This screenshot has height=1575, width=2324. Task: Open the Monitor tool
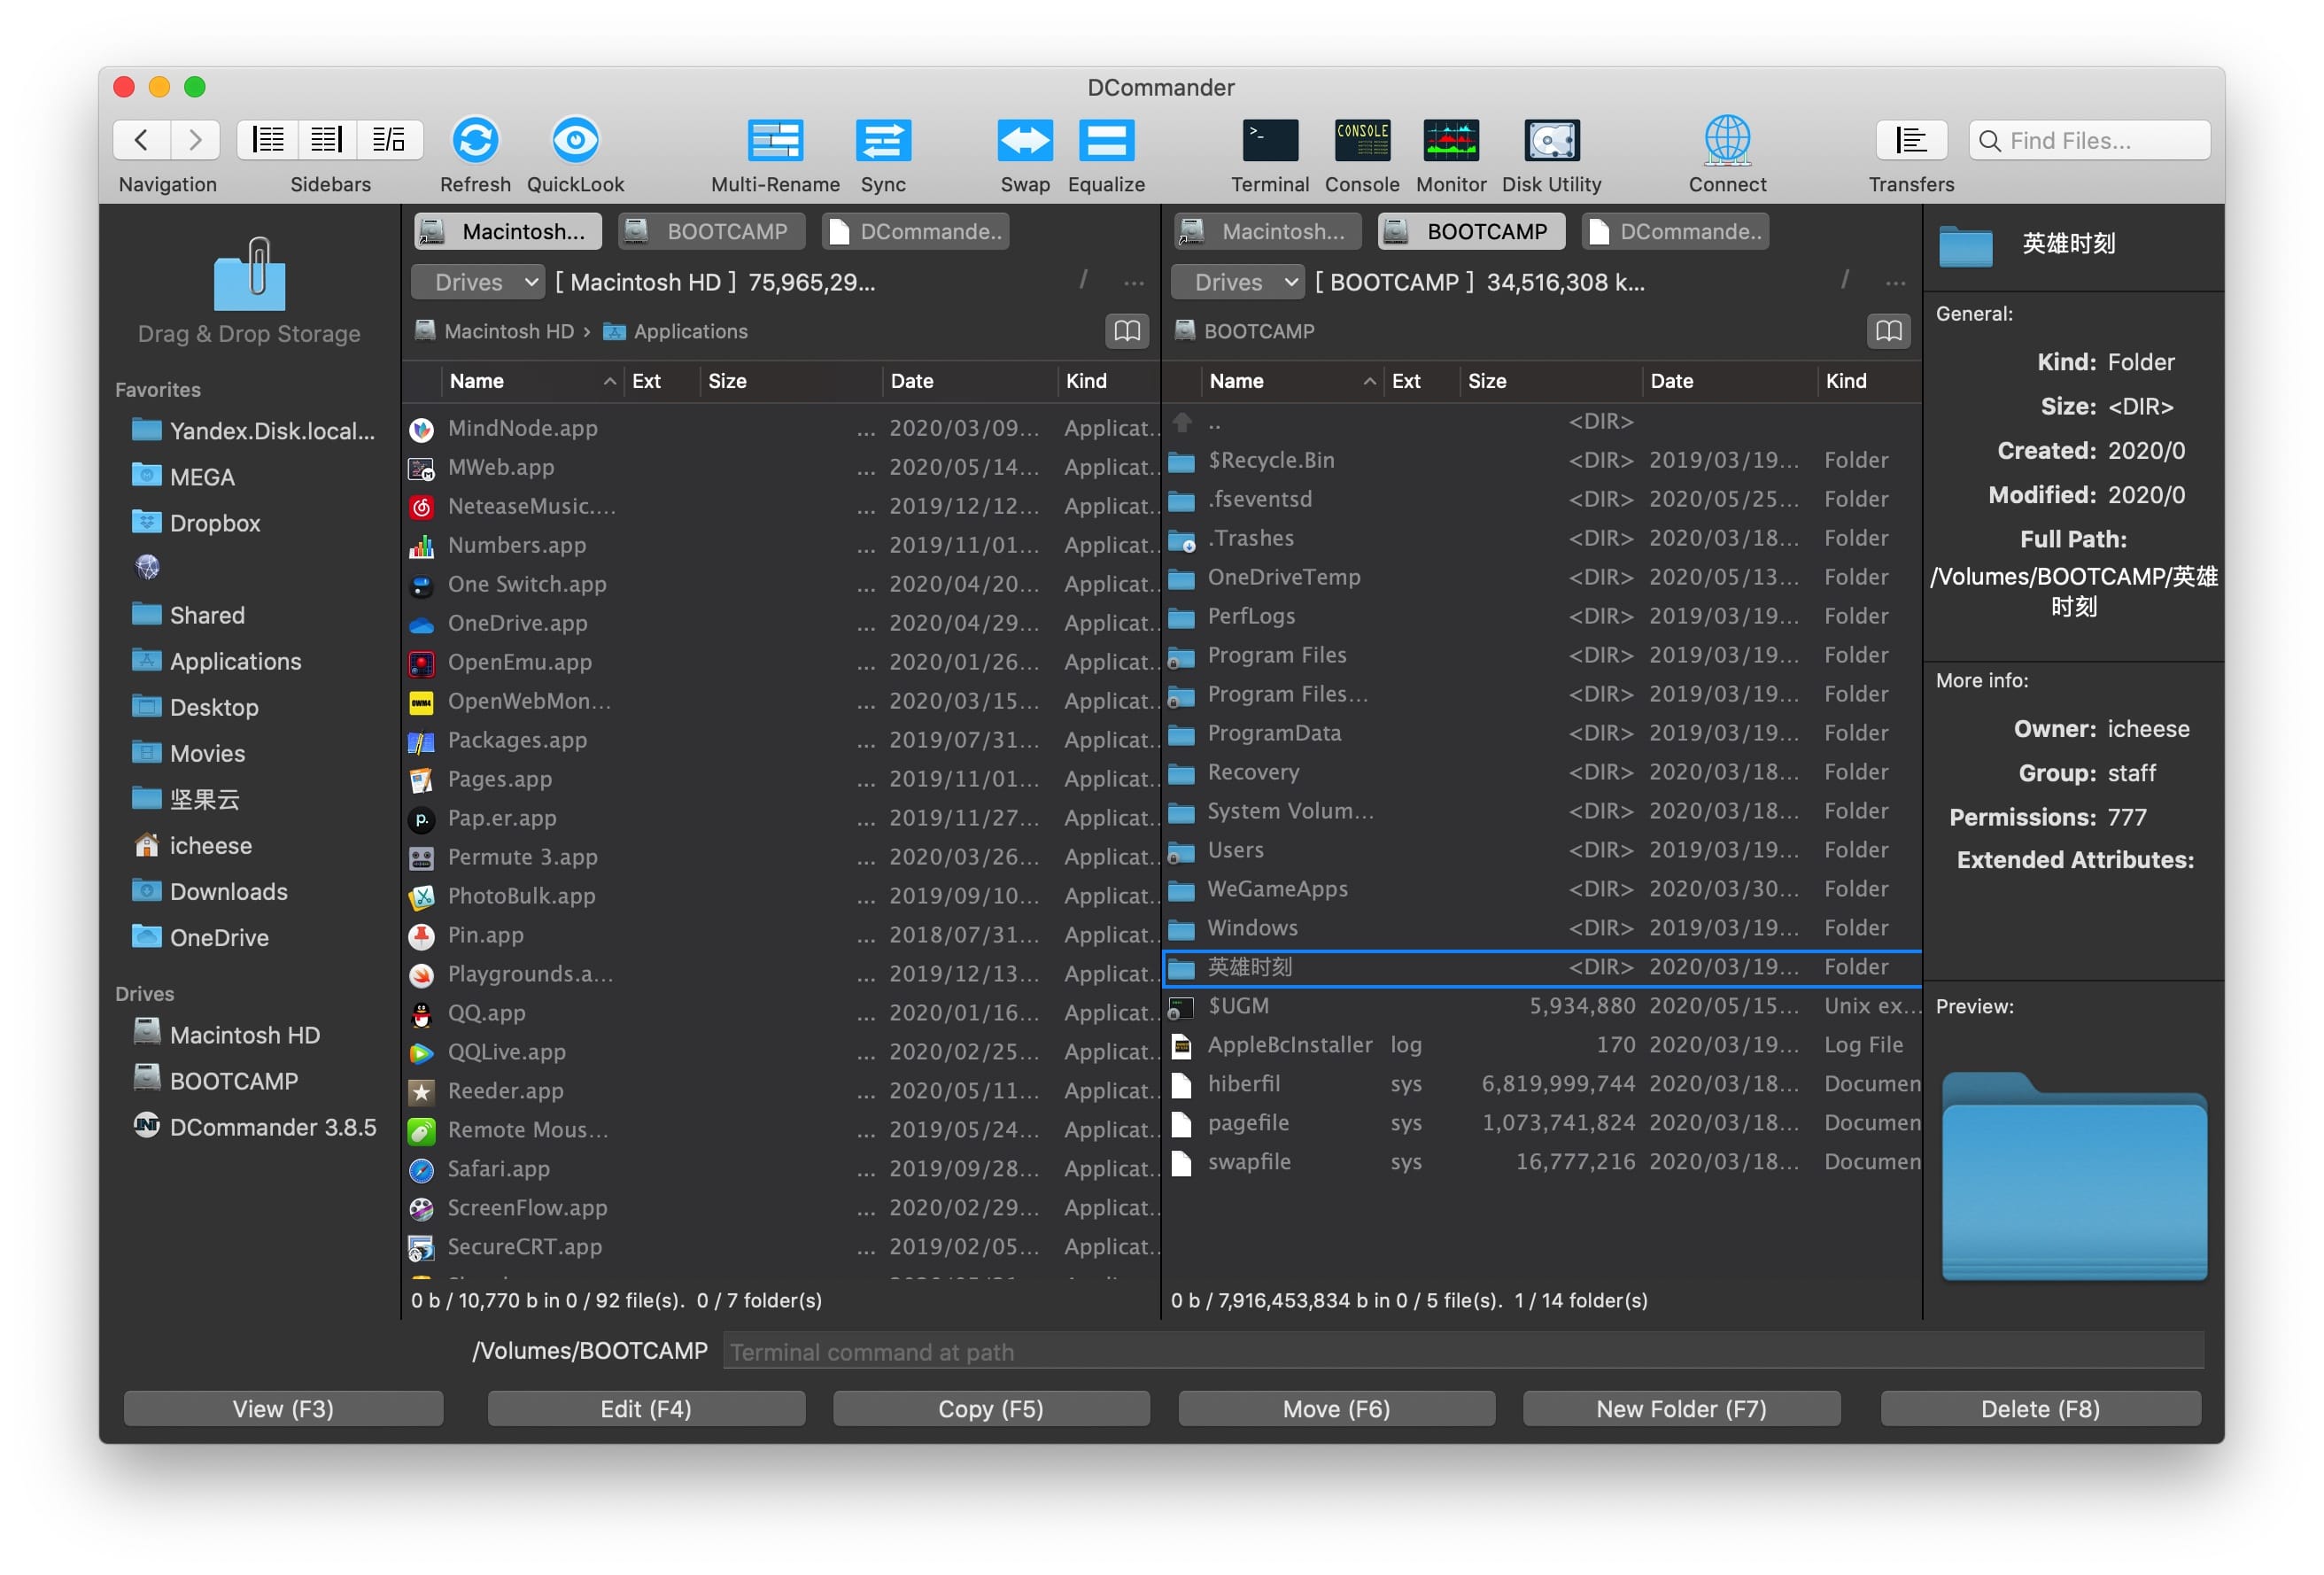pyautogui.click(x=1450, y=141)
